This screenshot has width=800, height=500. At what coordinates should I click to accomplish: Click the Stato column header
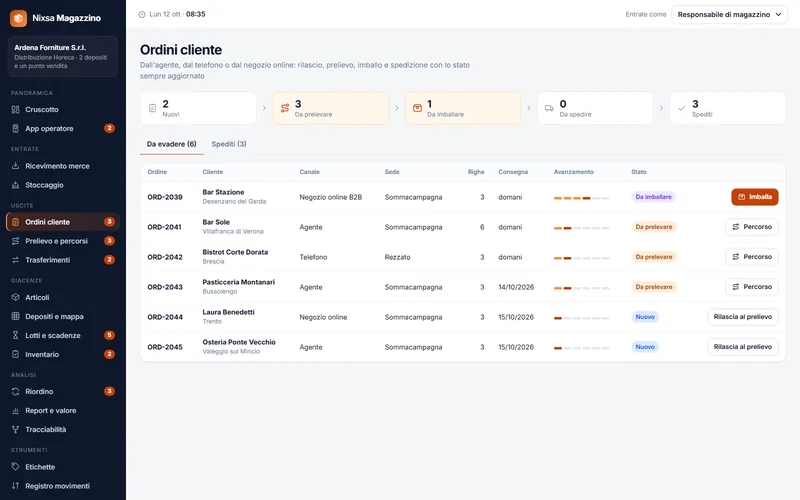639,172
